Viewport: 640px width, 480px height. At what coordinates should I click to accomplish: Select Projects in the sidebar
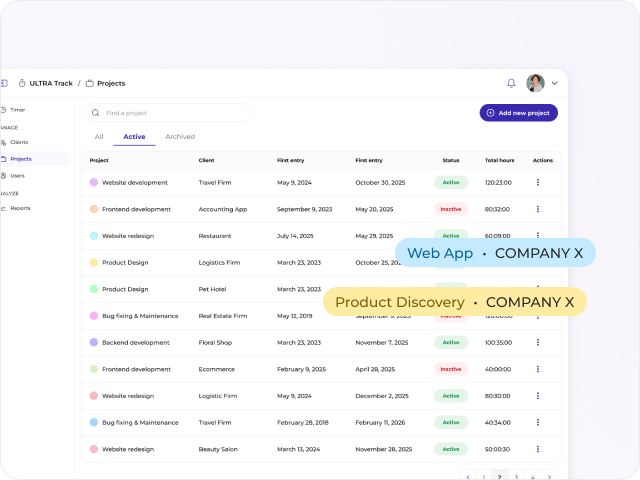pyautogui.click(x=21, y=159)
